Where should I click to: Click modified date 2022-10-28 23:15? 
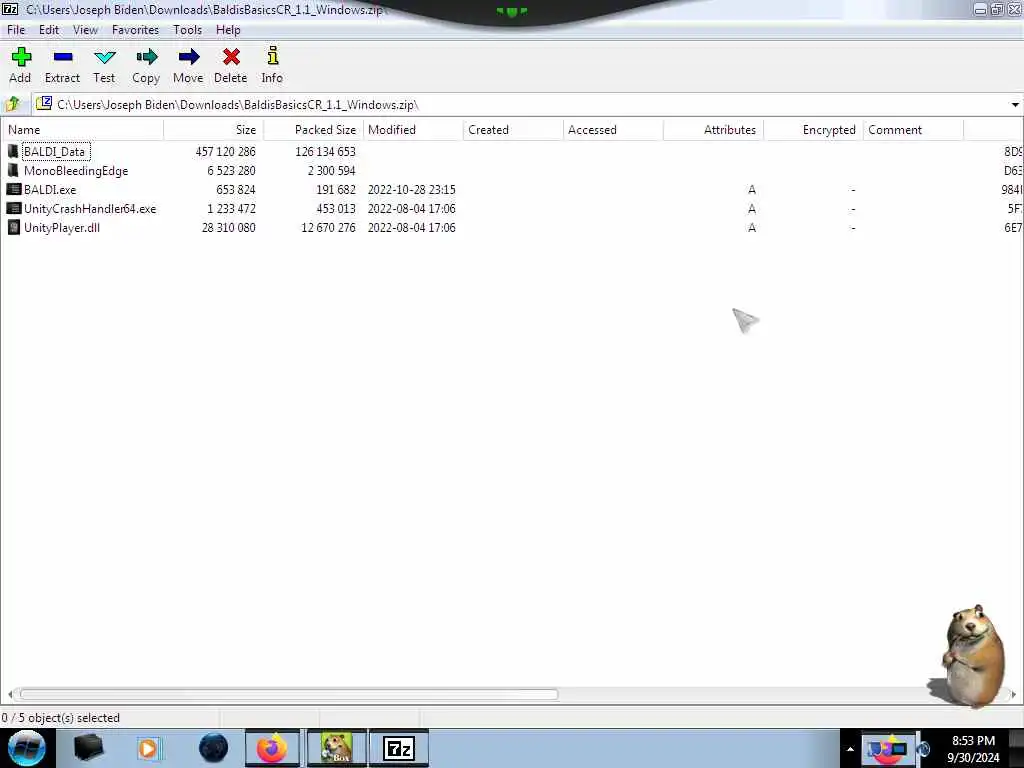[x=411, y=189]
